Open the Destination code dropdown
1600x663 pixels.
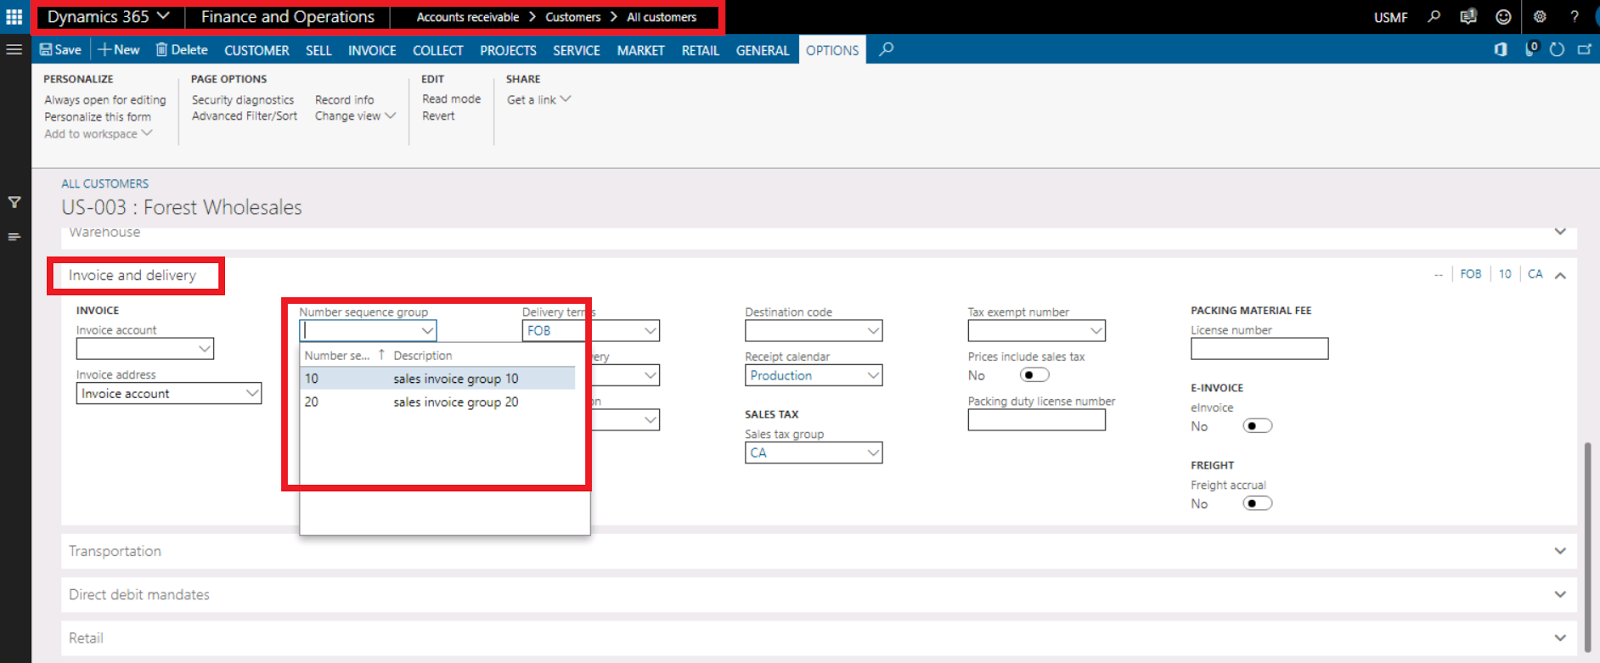pos(873,331)
